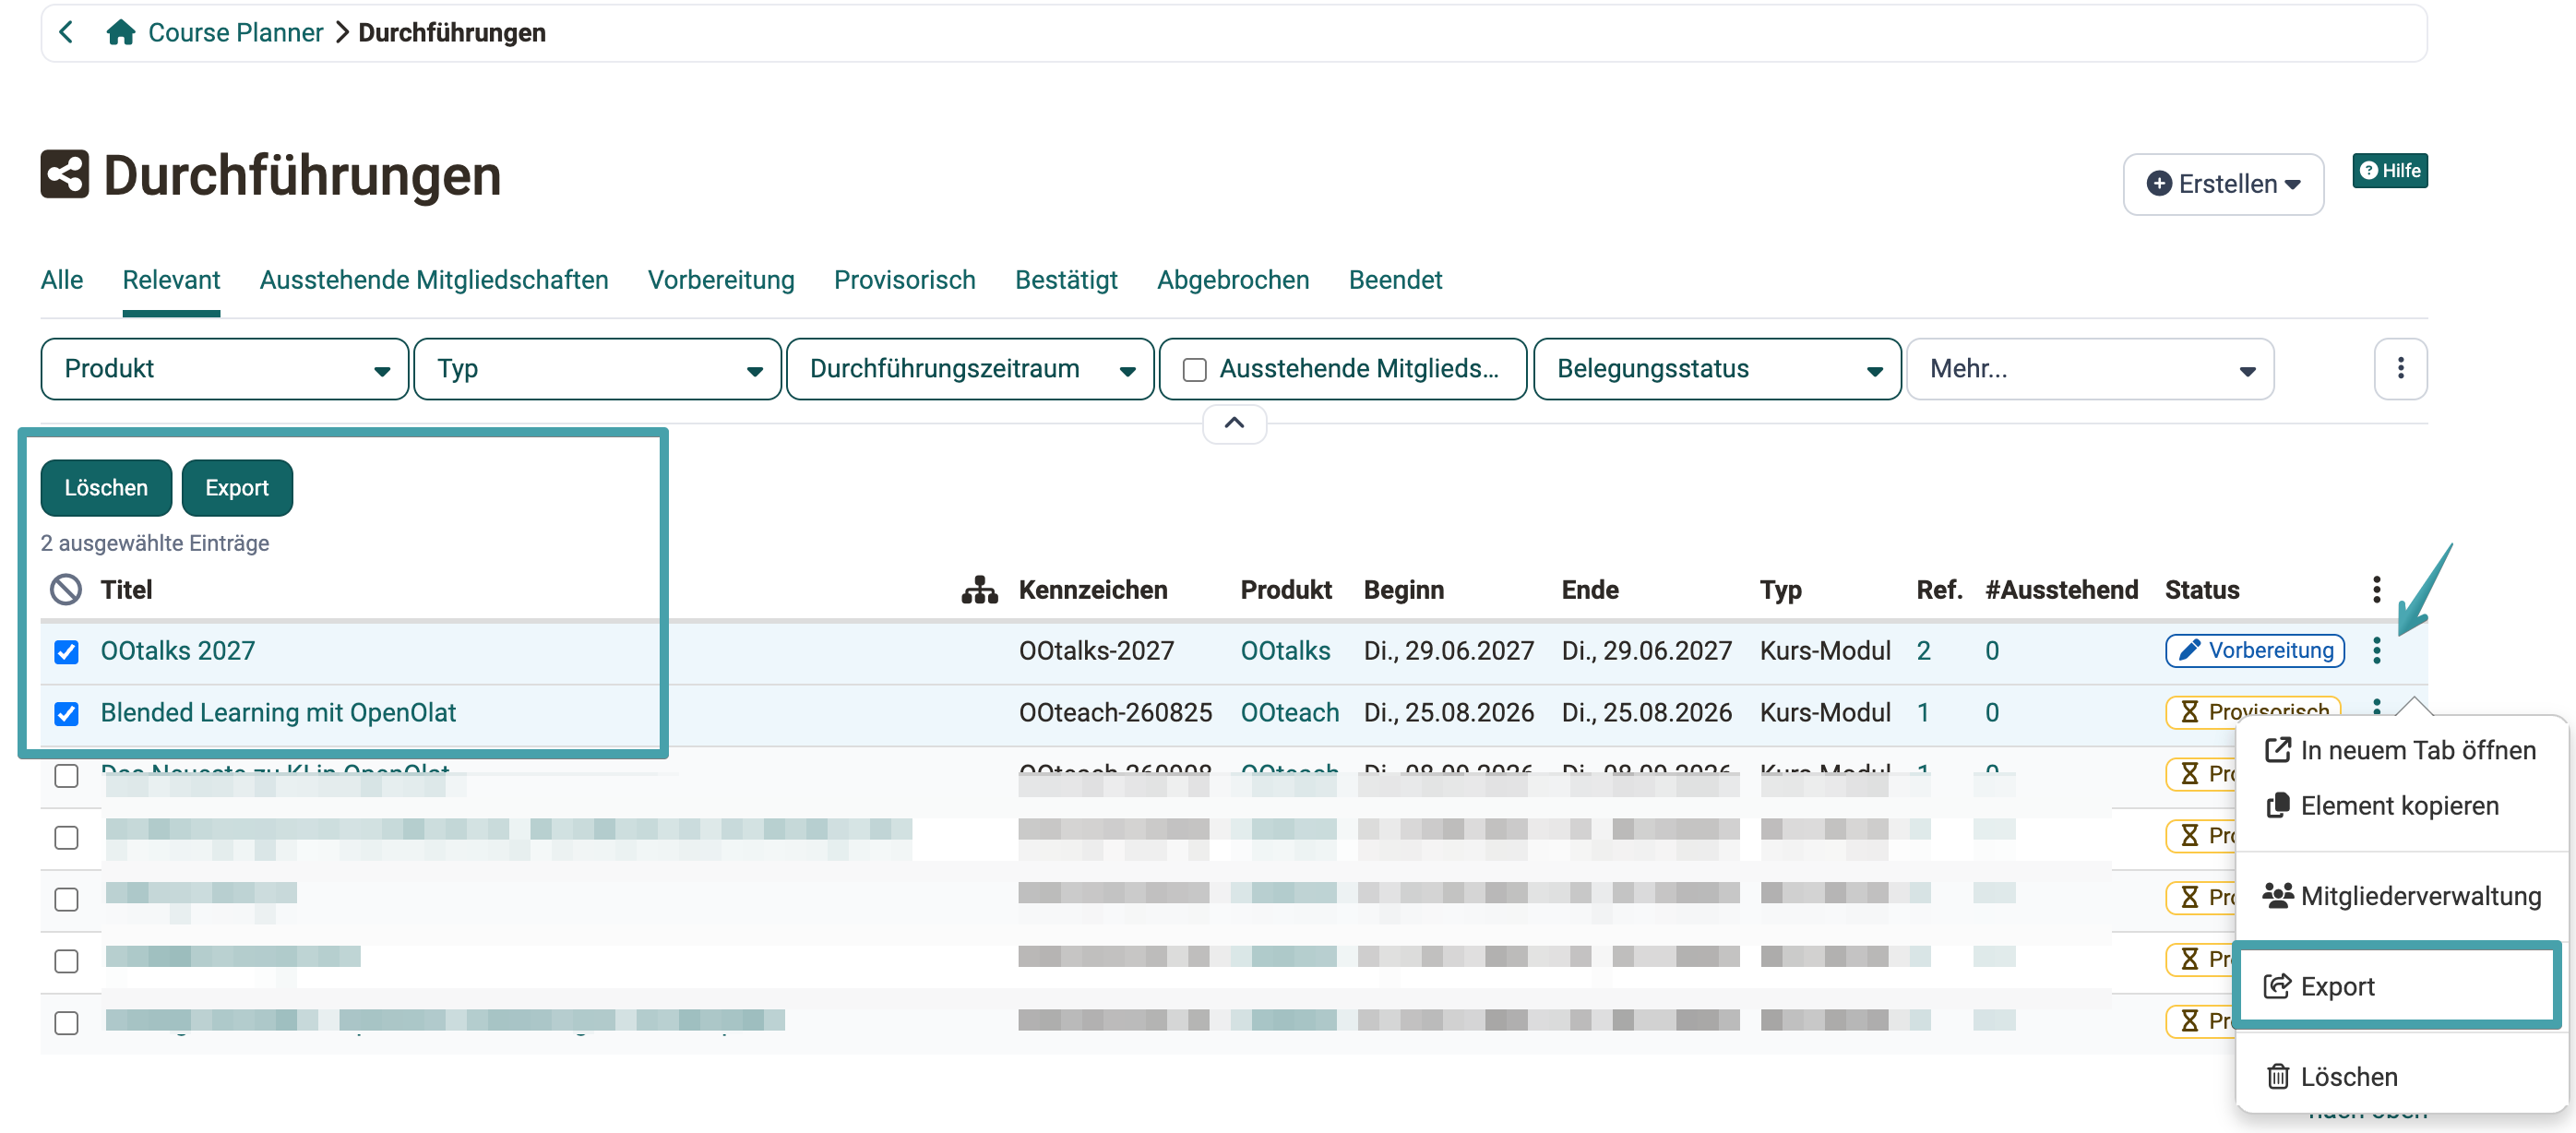
Task: Go back using the breadcrumb arrow
Action: coord(66,33)
